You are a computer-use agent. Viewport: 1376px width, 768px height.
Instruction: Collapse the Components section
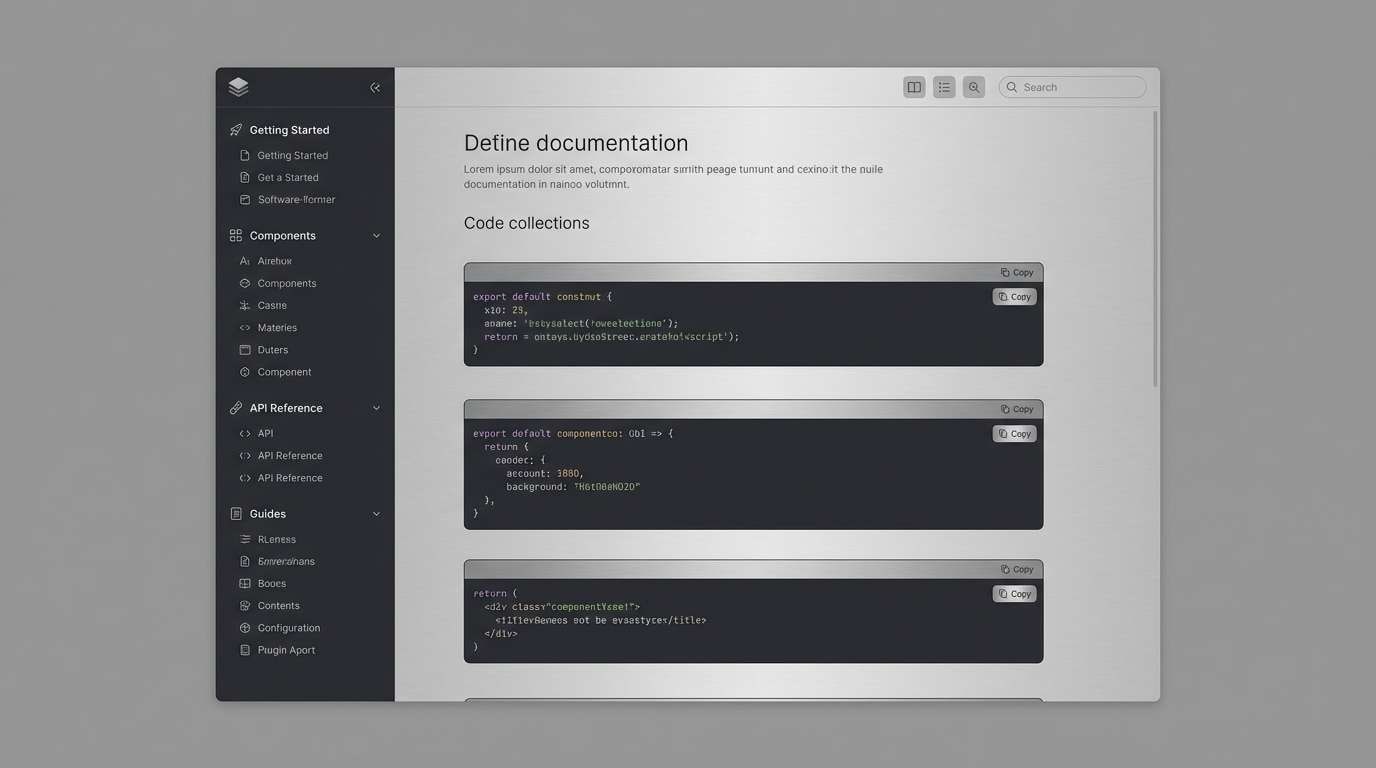click(376, 236)
